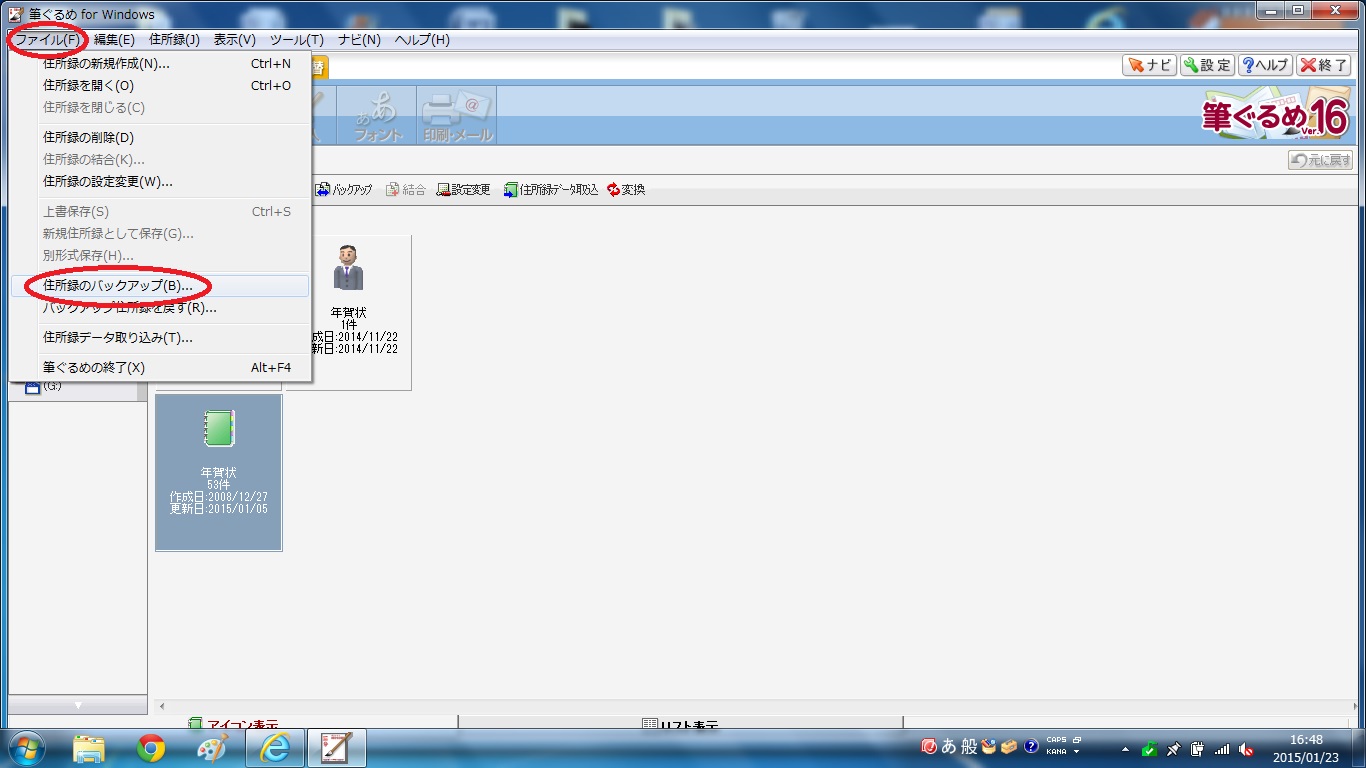Screen dimensions: 1366x768
Task: Click the greyed 上書保存(S) menu item
Action: pos(161,212)
